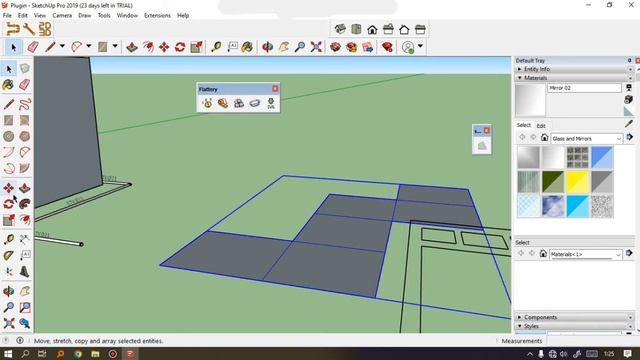Open the Materials<1> collection dropdown
This screenshot has height=360, width=640.
click(585, 254)
